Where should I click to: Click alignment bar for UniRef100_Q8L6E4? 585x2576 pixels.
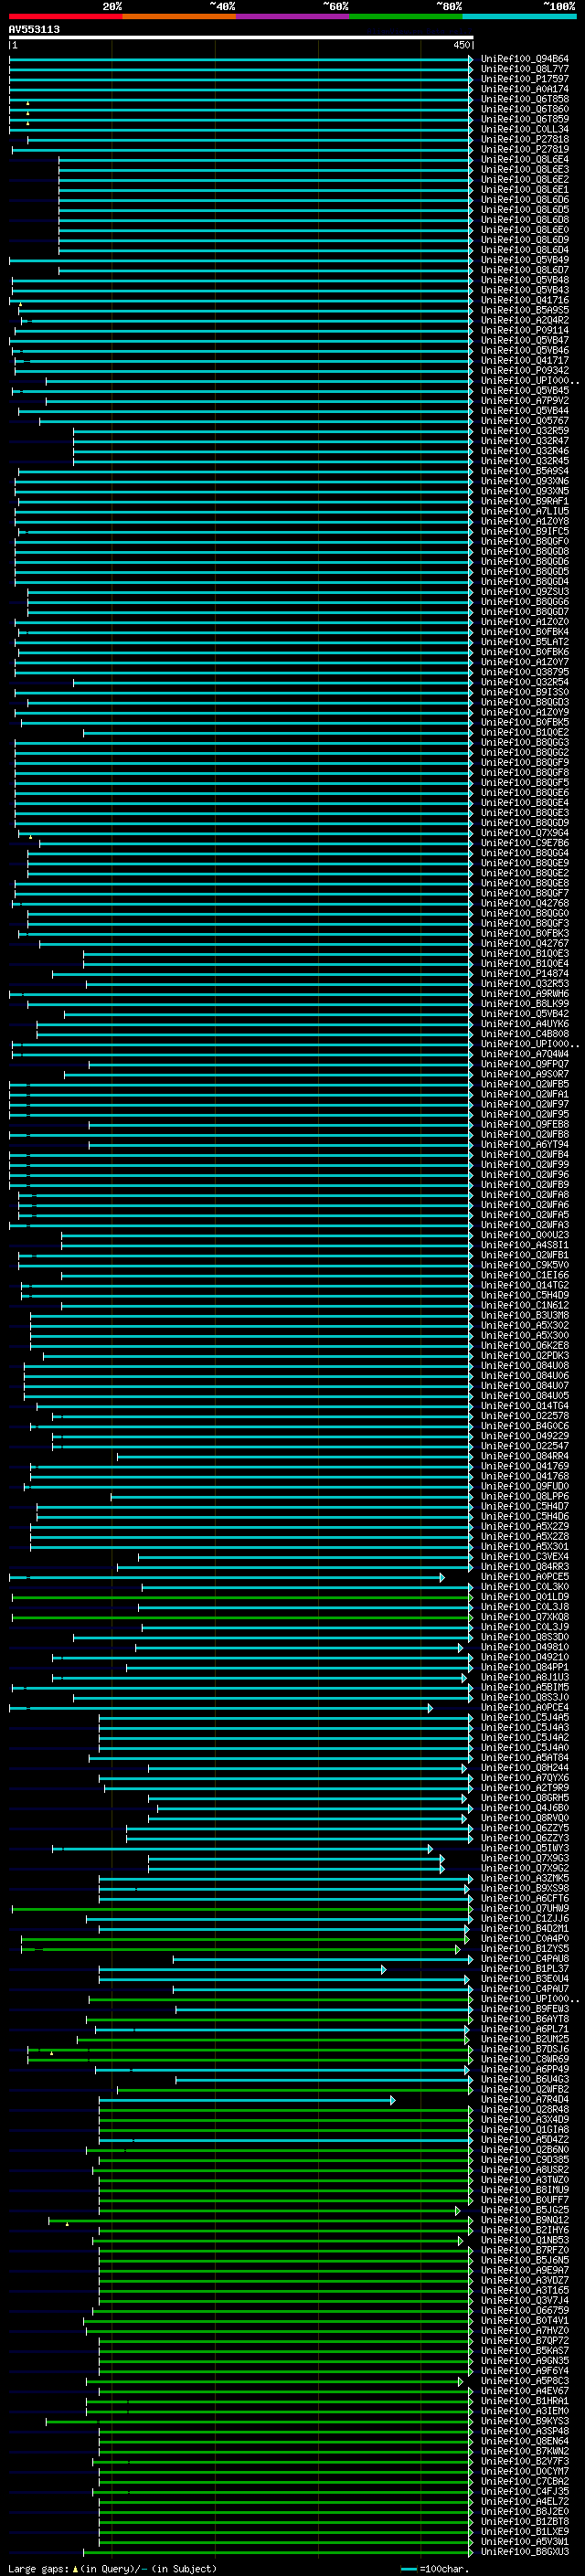point(266,159)
